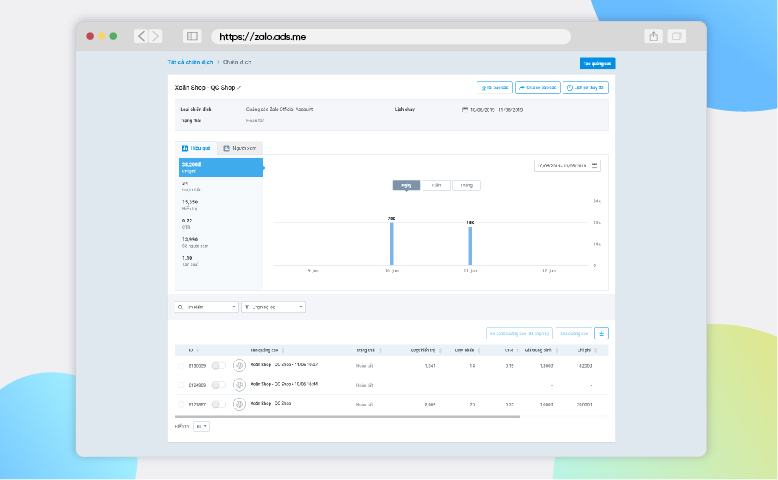Sort by cost column arrows
This screenshot has height=480, width=778.
click(595, 350)
